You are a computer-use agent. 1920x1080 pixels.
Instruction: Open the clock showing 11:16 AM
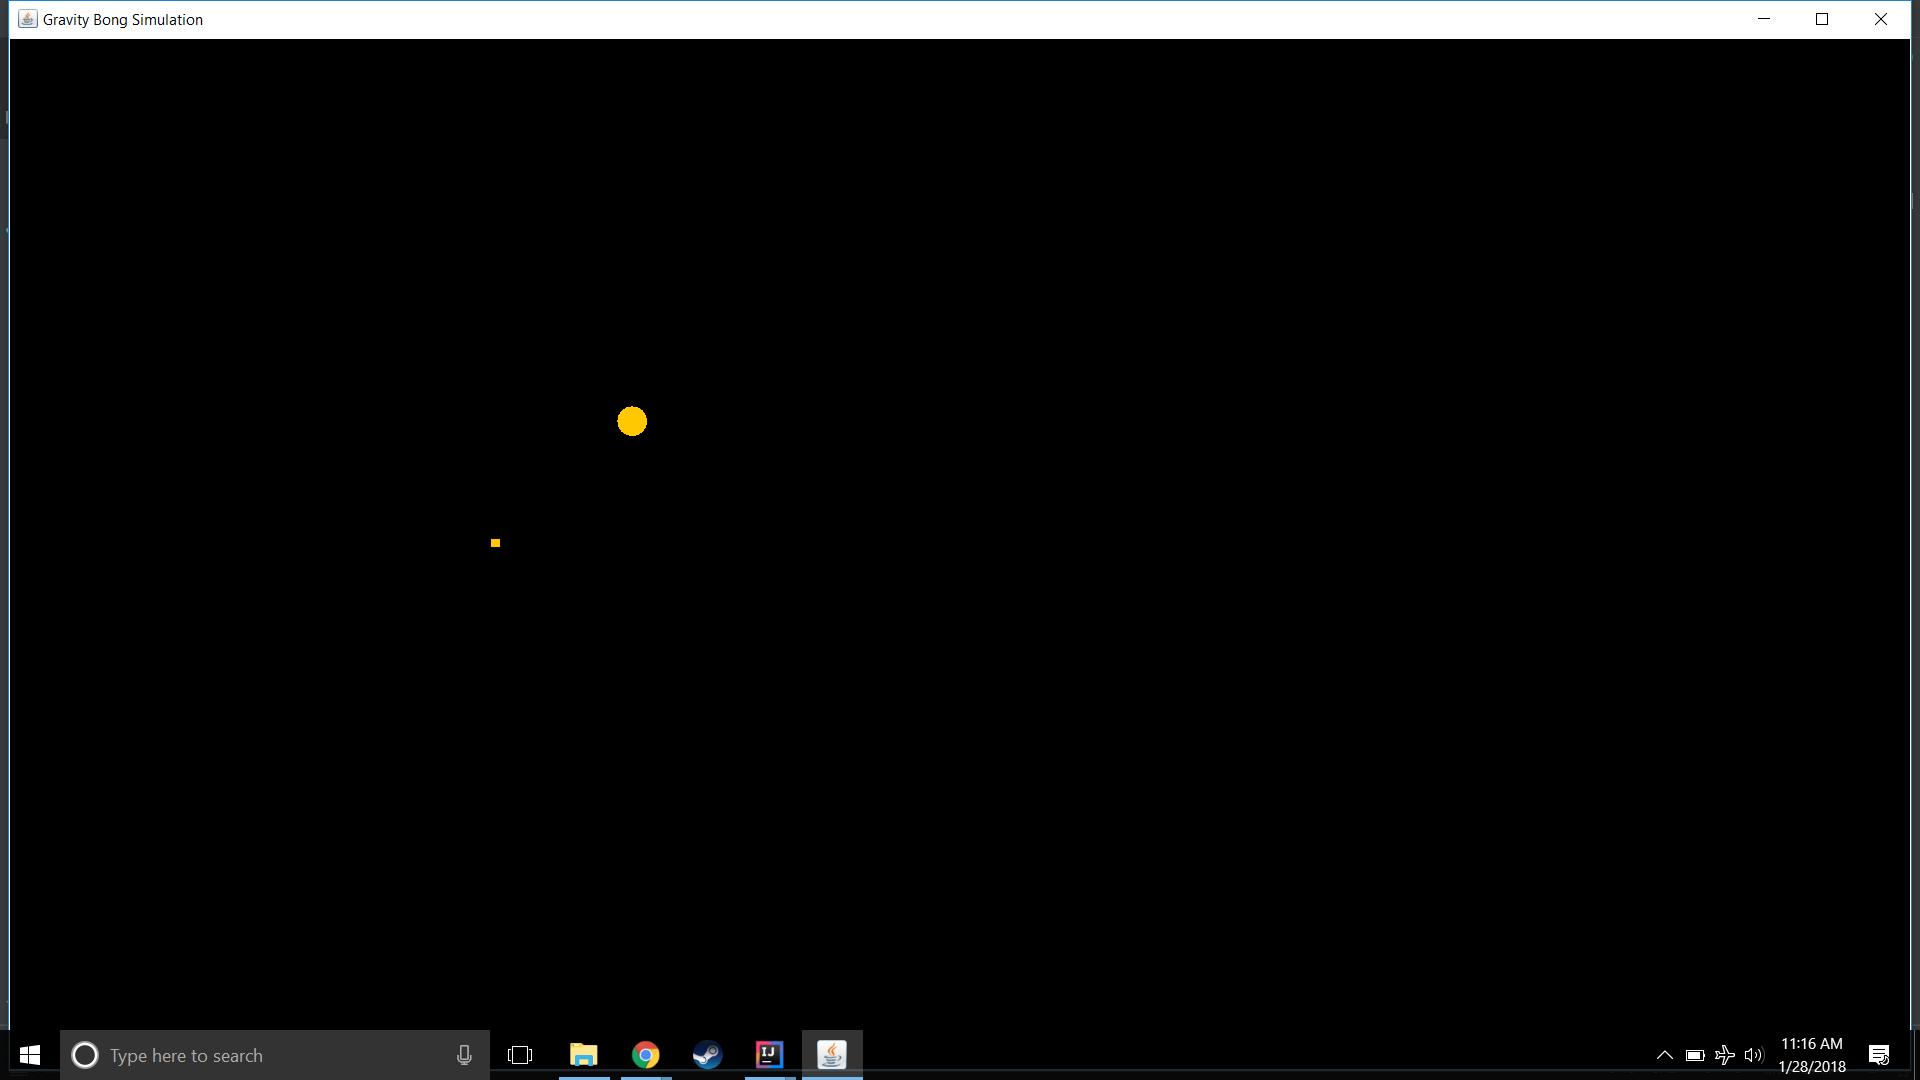(1812, 1055)
